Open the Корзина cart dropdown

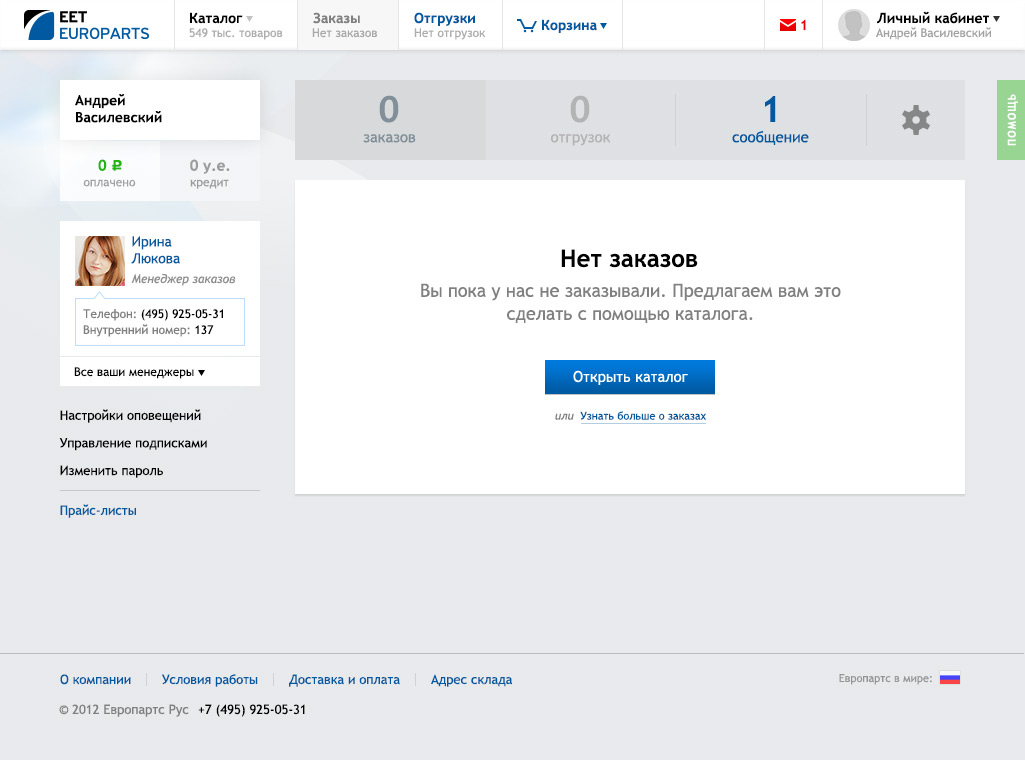tap(563, 25)
